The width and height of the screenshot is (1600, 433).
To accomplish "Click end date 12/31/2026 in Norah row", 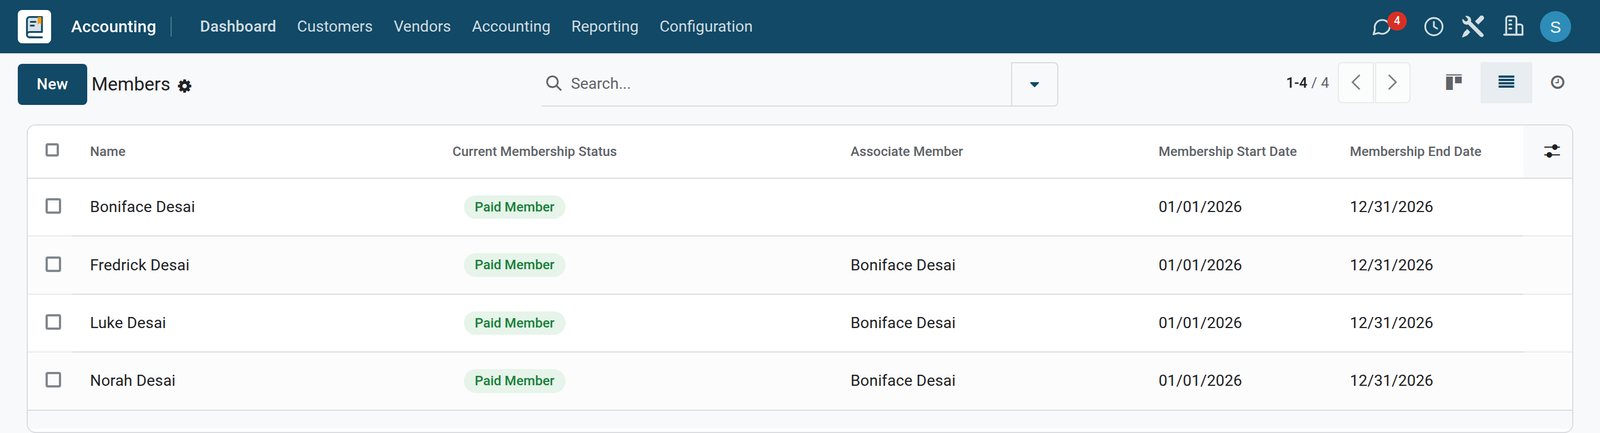I will (1391, 381).
